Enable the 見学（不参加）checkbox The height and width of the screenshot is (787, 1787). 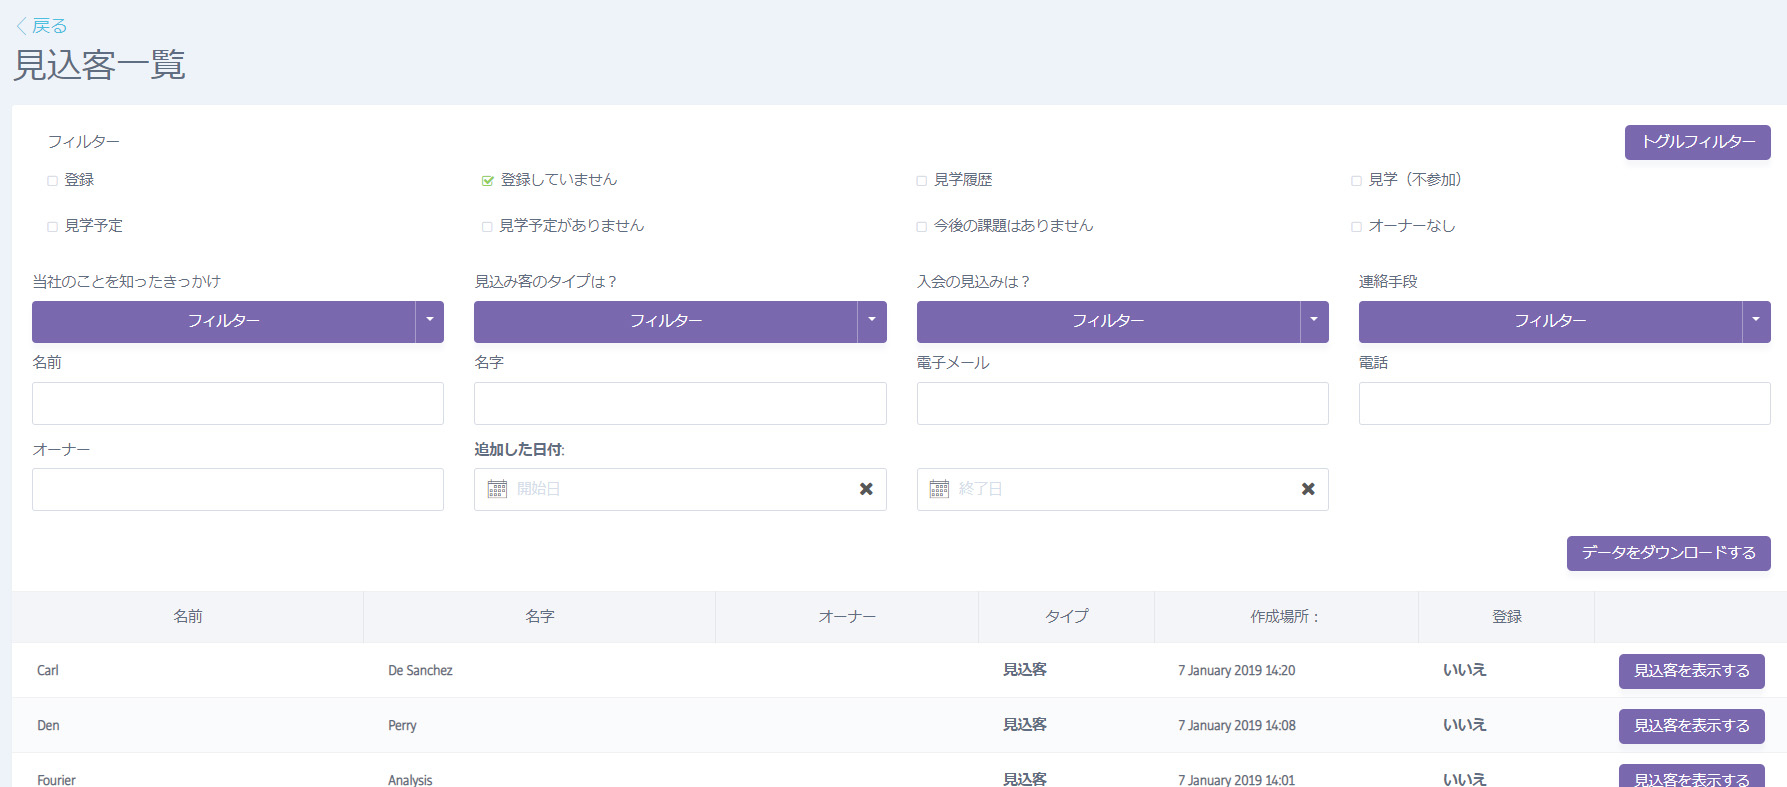point(1356,181)
